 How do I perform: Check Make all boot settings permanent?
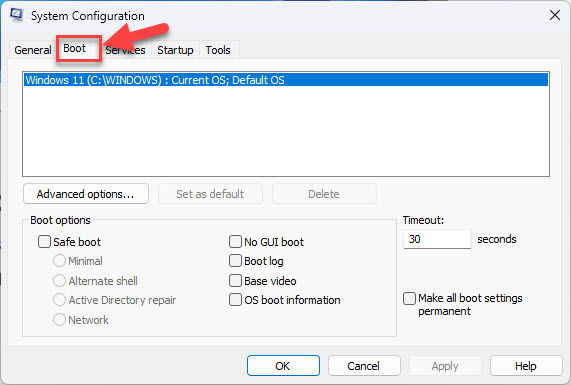coord(409,298)
